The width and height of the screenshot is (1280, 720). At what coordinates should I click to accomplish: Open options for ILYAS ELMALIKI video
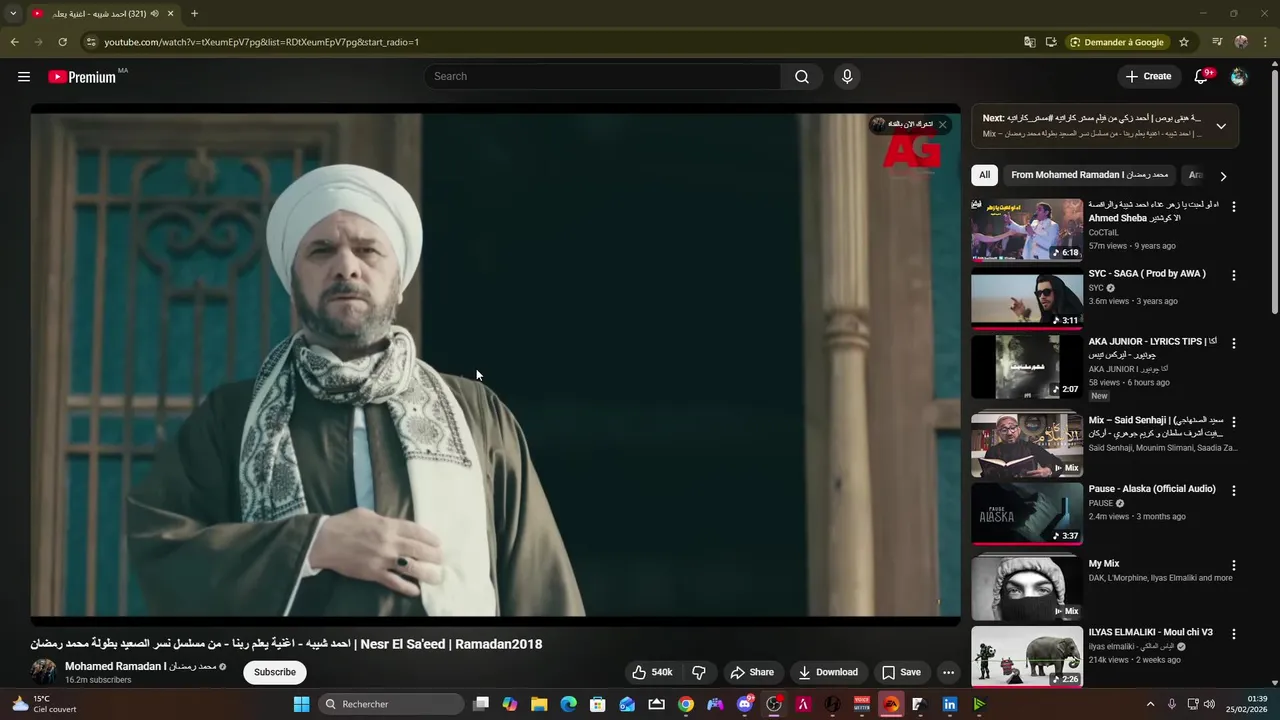[1233, 634]
